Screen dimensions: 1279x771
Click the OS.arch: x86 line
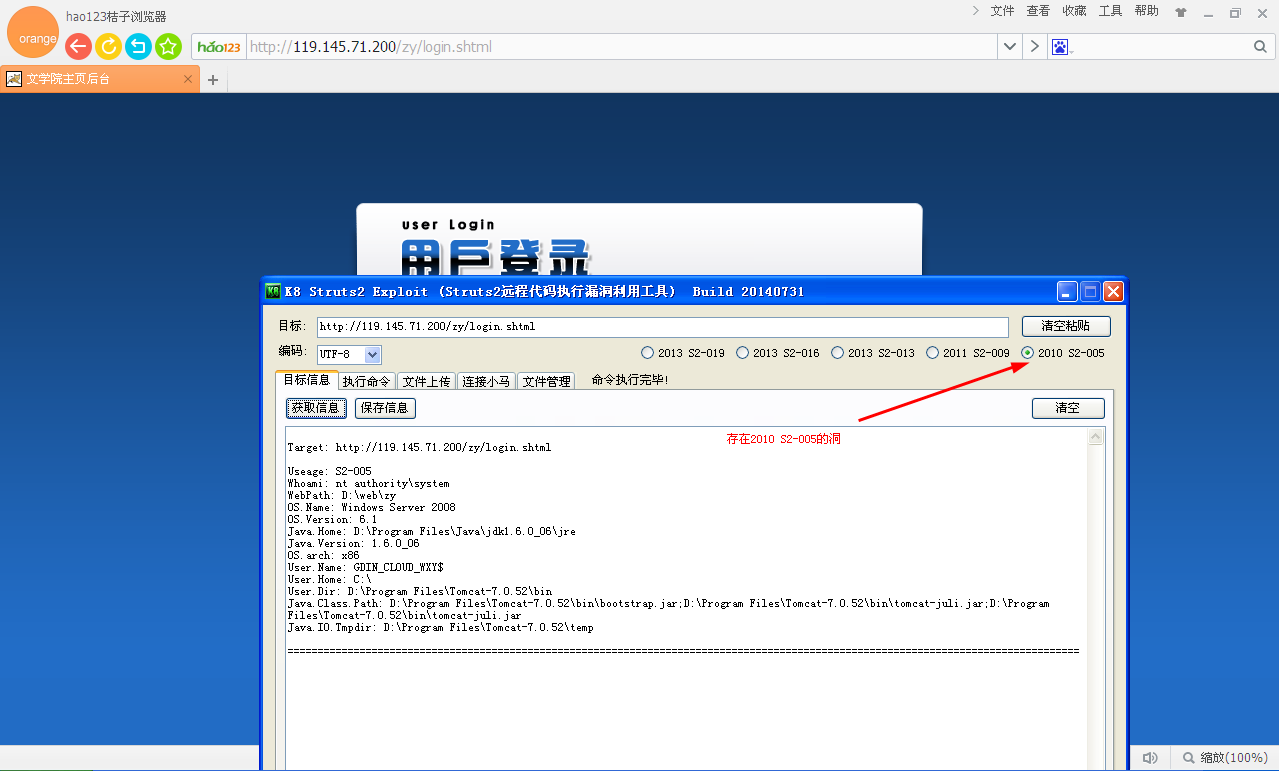tap(323, 555)
